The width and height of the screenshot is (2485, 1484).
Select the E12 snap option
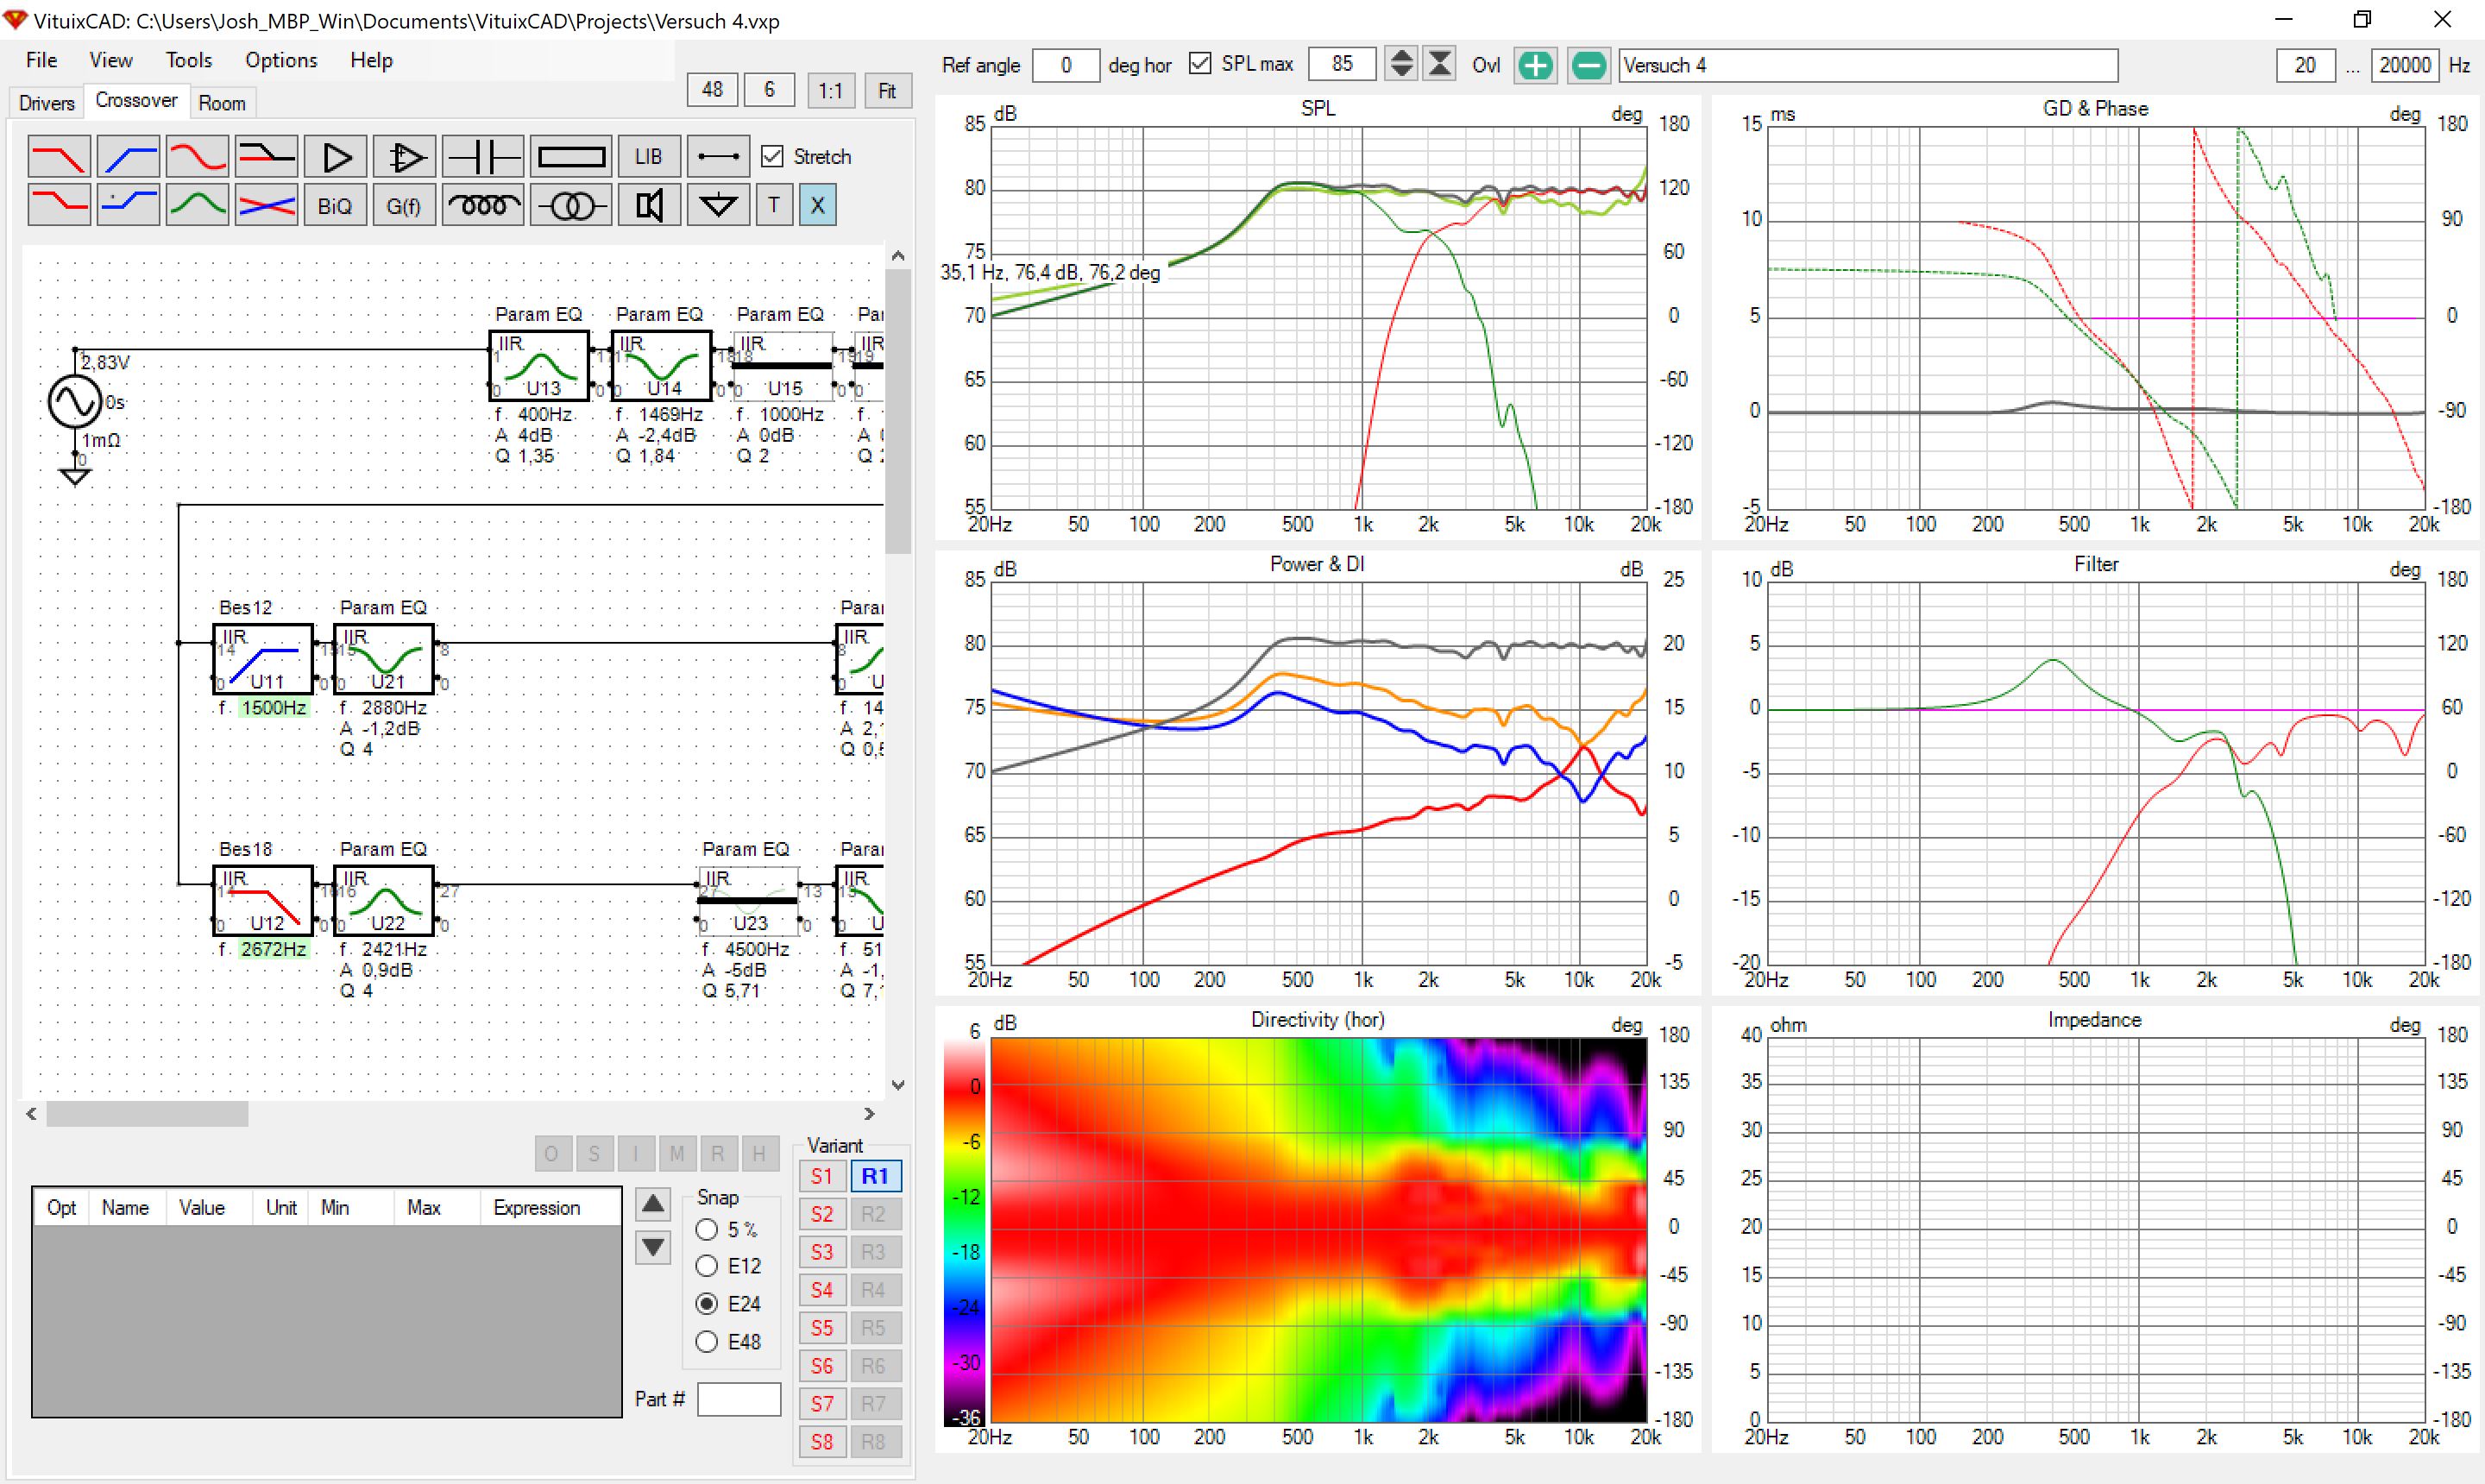coord(707,1266)
